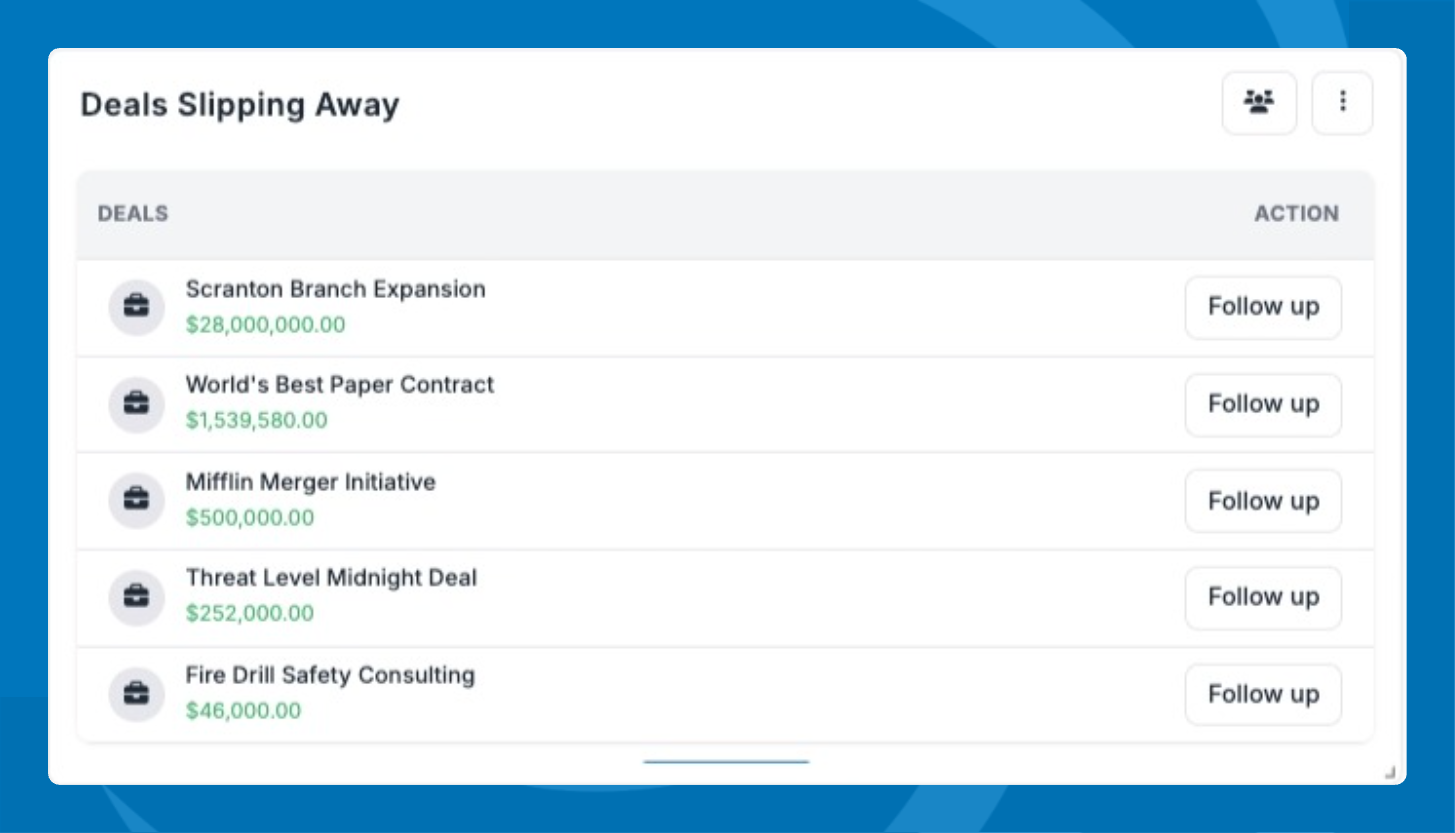Click briefcase icon for Fire Drill Safety Consulting
The width and height of the screenshot is (1455, 833).
click(x=136, y=693)
